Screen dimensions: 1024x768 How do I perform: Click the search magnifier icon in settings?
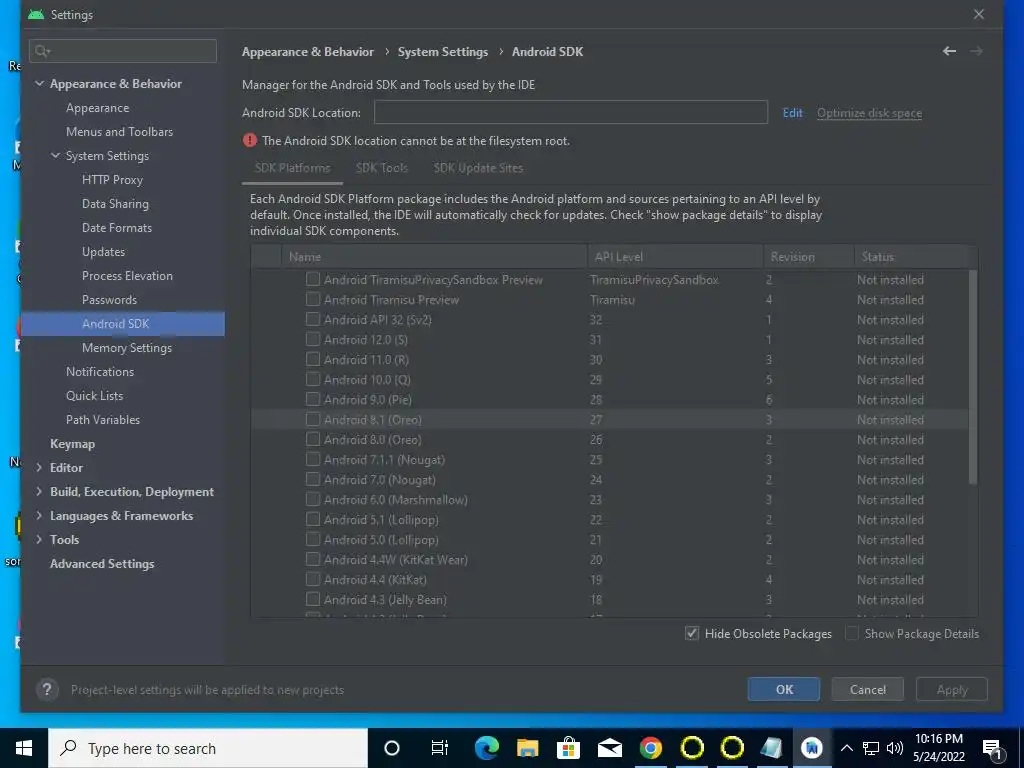(x=42, y=51)
